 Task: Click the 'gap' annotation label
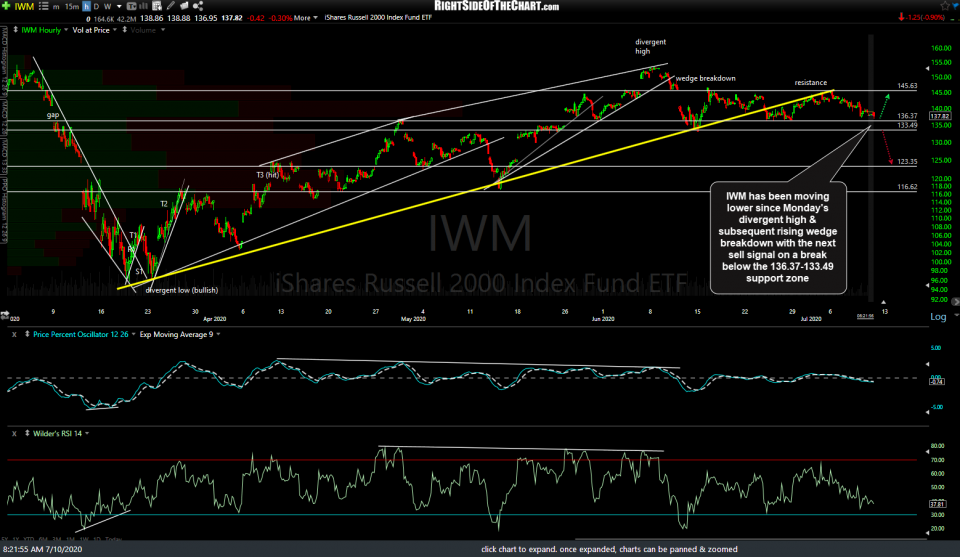click(53, 115)
